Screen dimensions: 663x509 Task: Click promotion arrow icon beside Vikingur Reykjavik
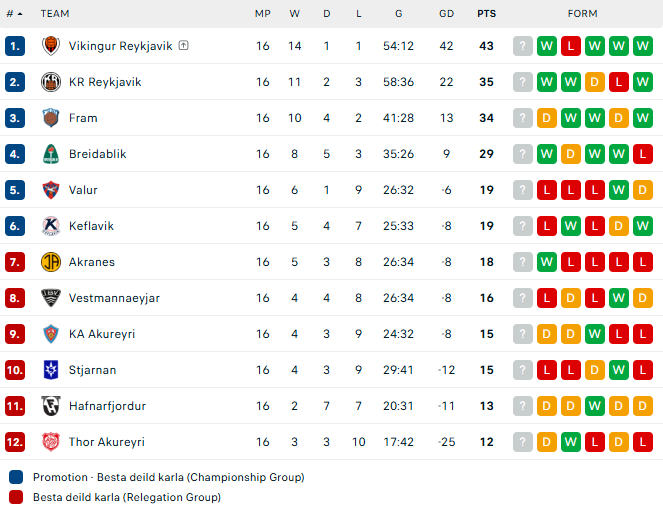point(183,45)
